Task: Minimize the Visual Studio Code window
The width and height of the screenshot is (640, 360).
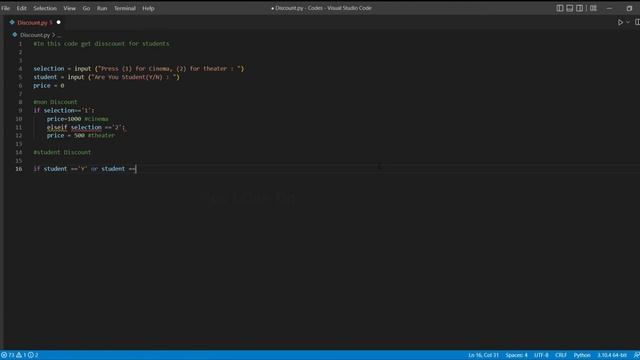Action: [x=609, y=8]
